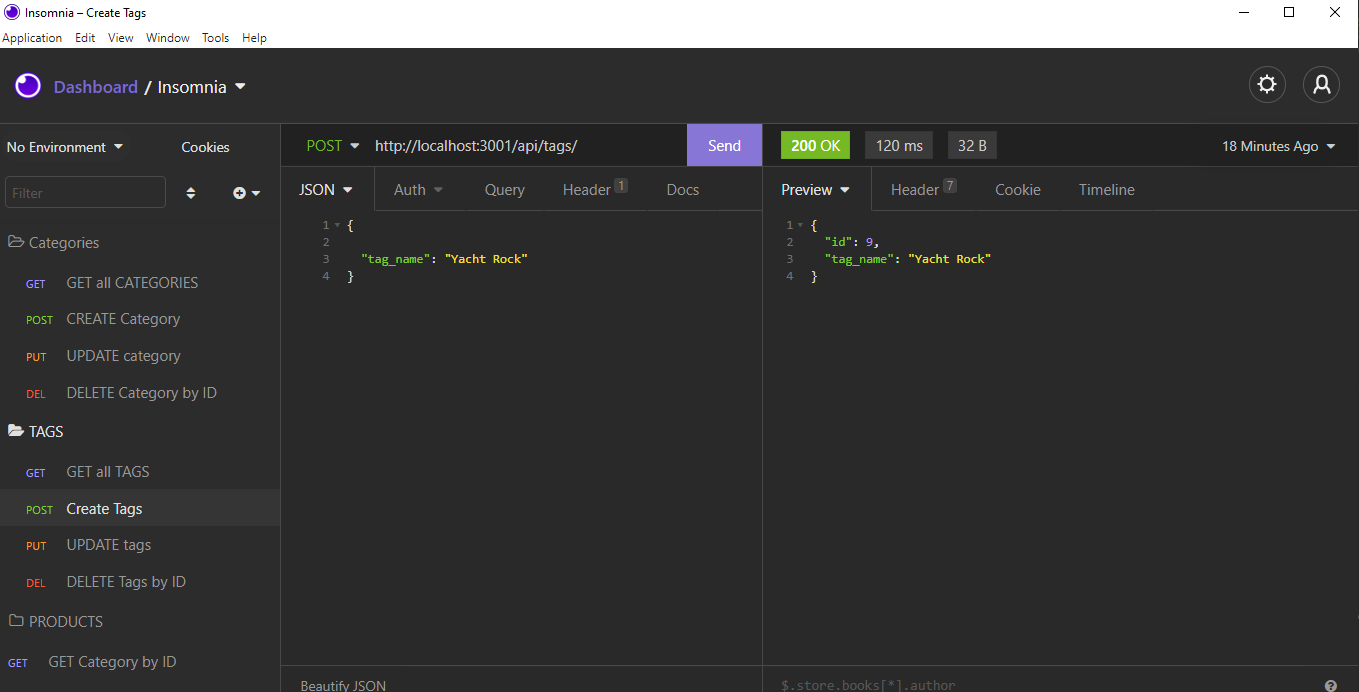
Task: Click the request Filter input field
Action: tap(85, 192)
